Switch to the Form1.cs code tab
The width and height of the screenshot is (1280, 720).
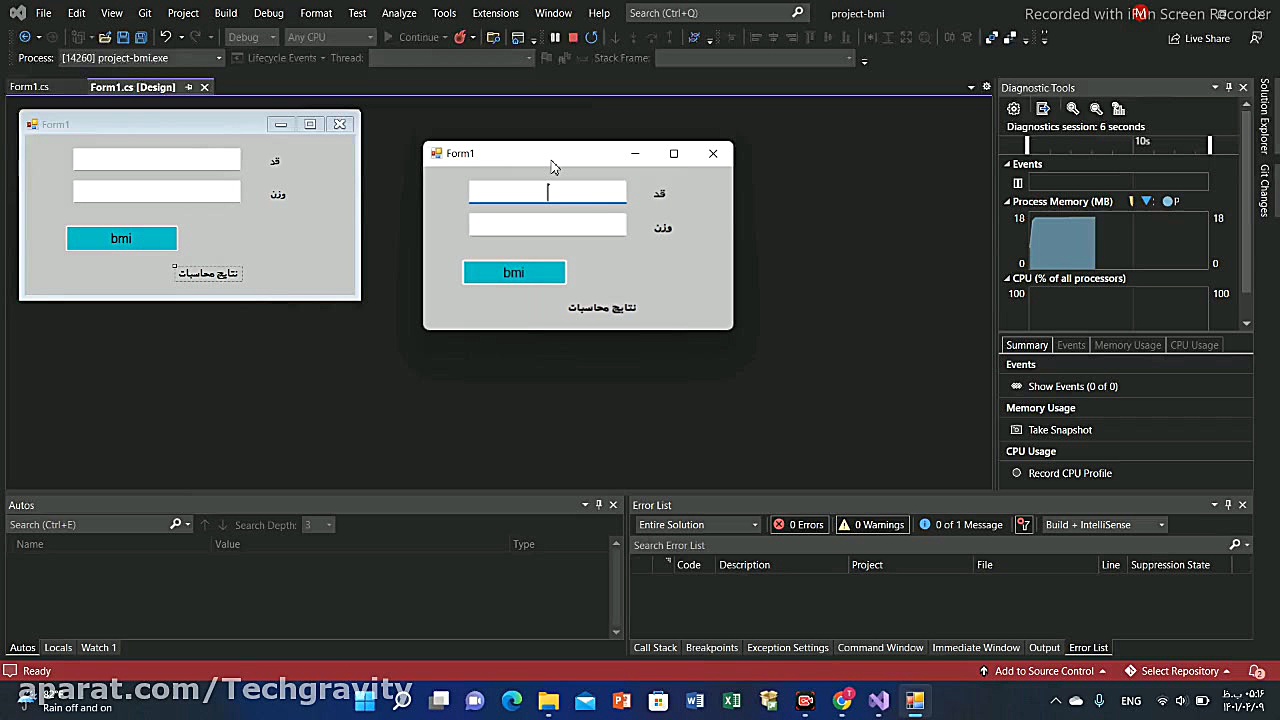[30, 87]
